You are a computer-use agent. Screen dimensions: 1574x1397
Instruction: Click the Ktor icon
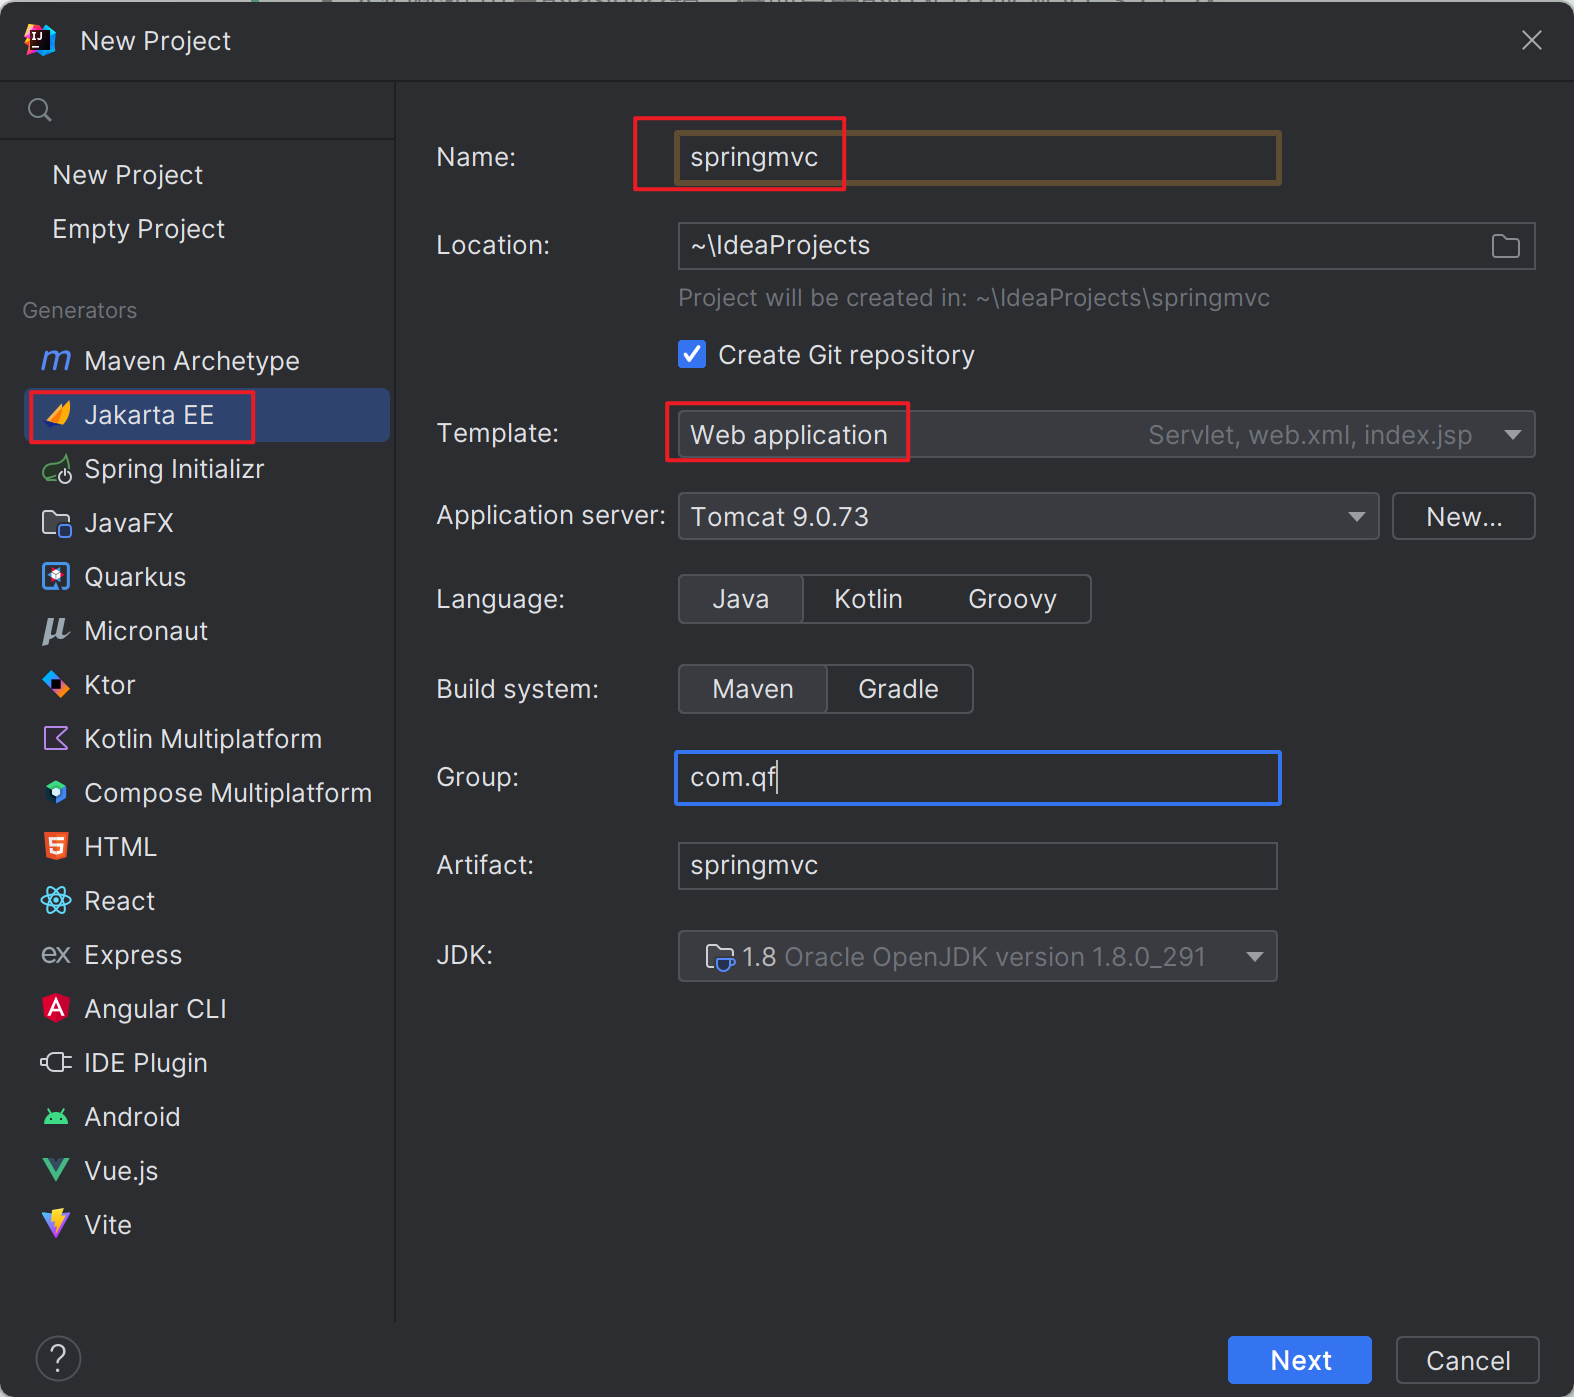click(x=56, y=685)
